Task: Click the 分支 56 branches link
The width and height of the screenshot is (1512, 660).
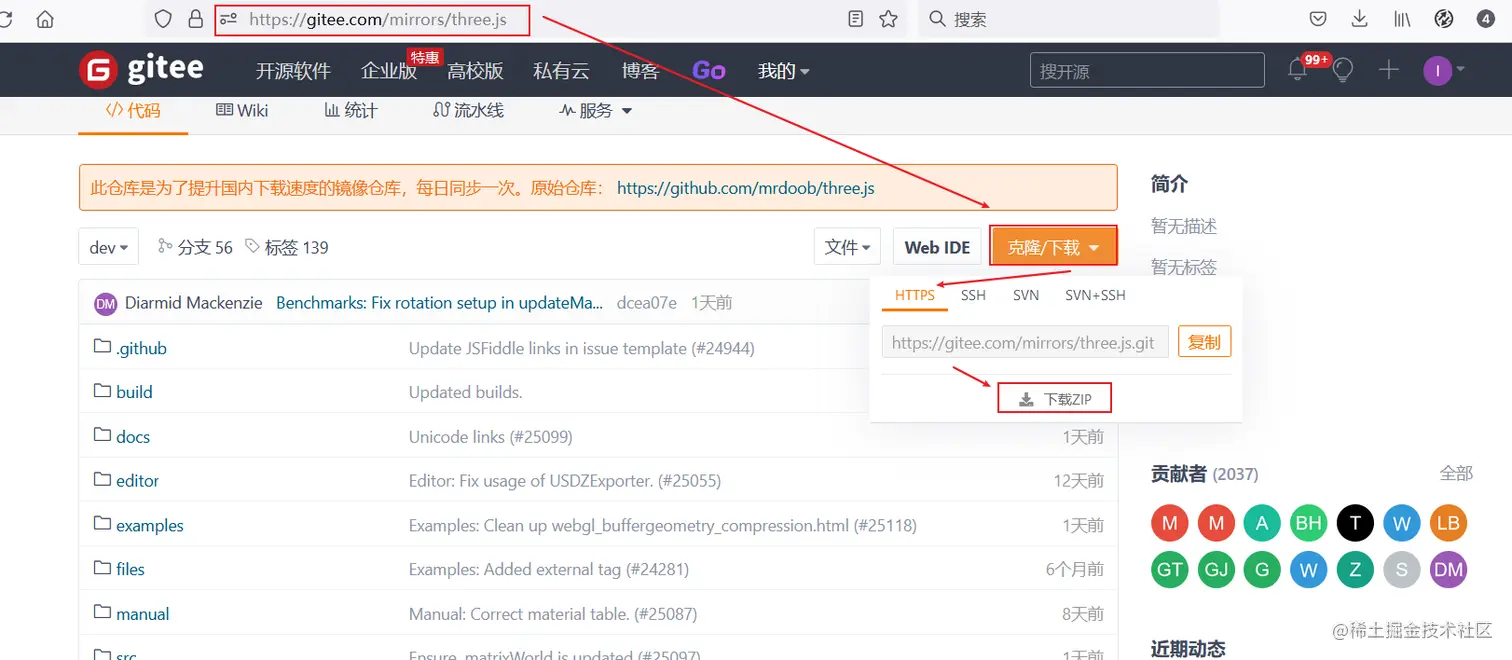Action: tap(194, 247)
